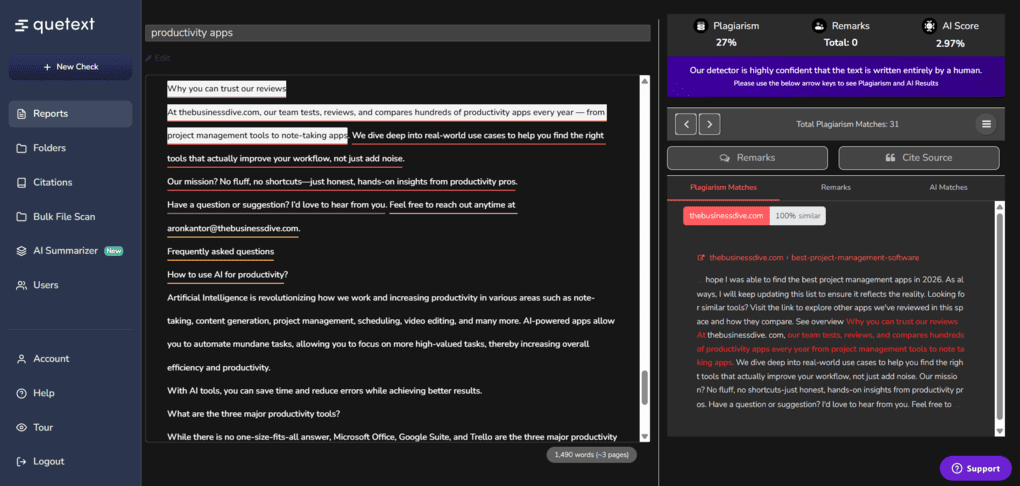Click the document text scrollbar thumb
Viewport: 1020px width, 486px height.
click(645, 388)
